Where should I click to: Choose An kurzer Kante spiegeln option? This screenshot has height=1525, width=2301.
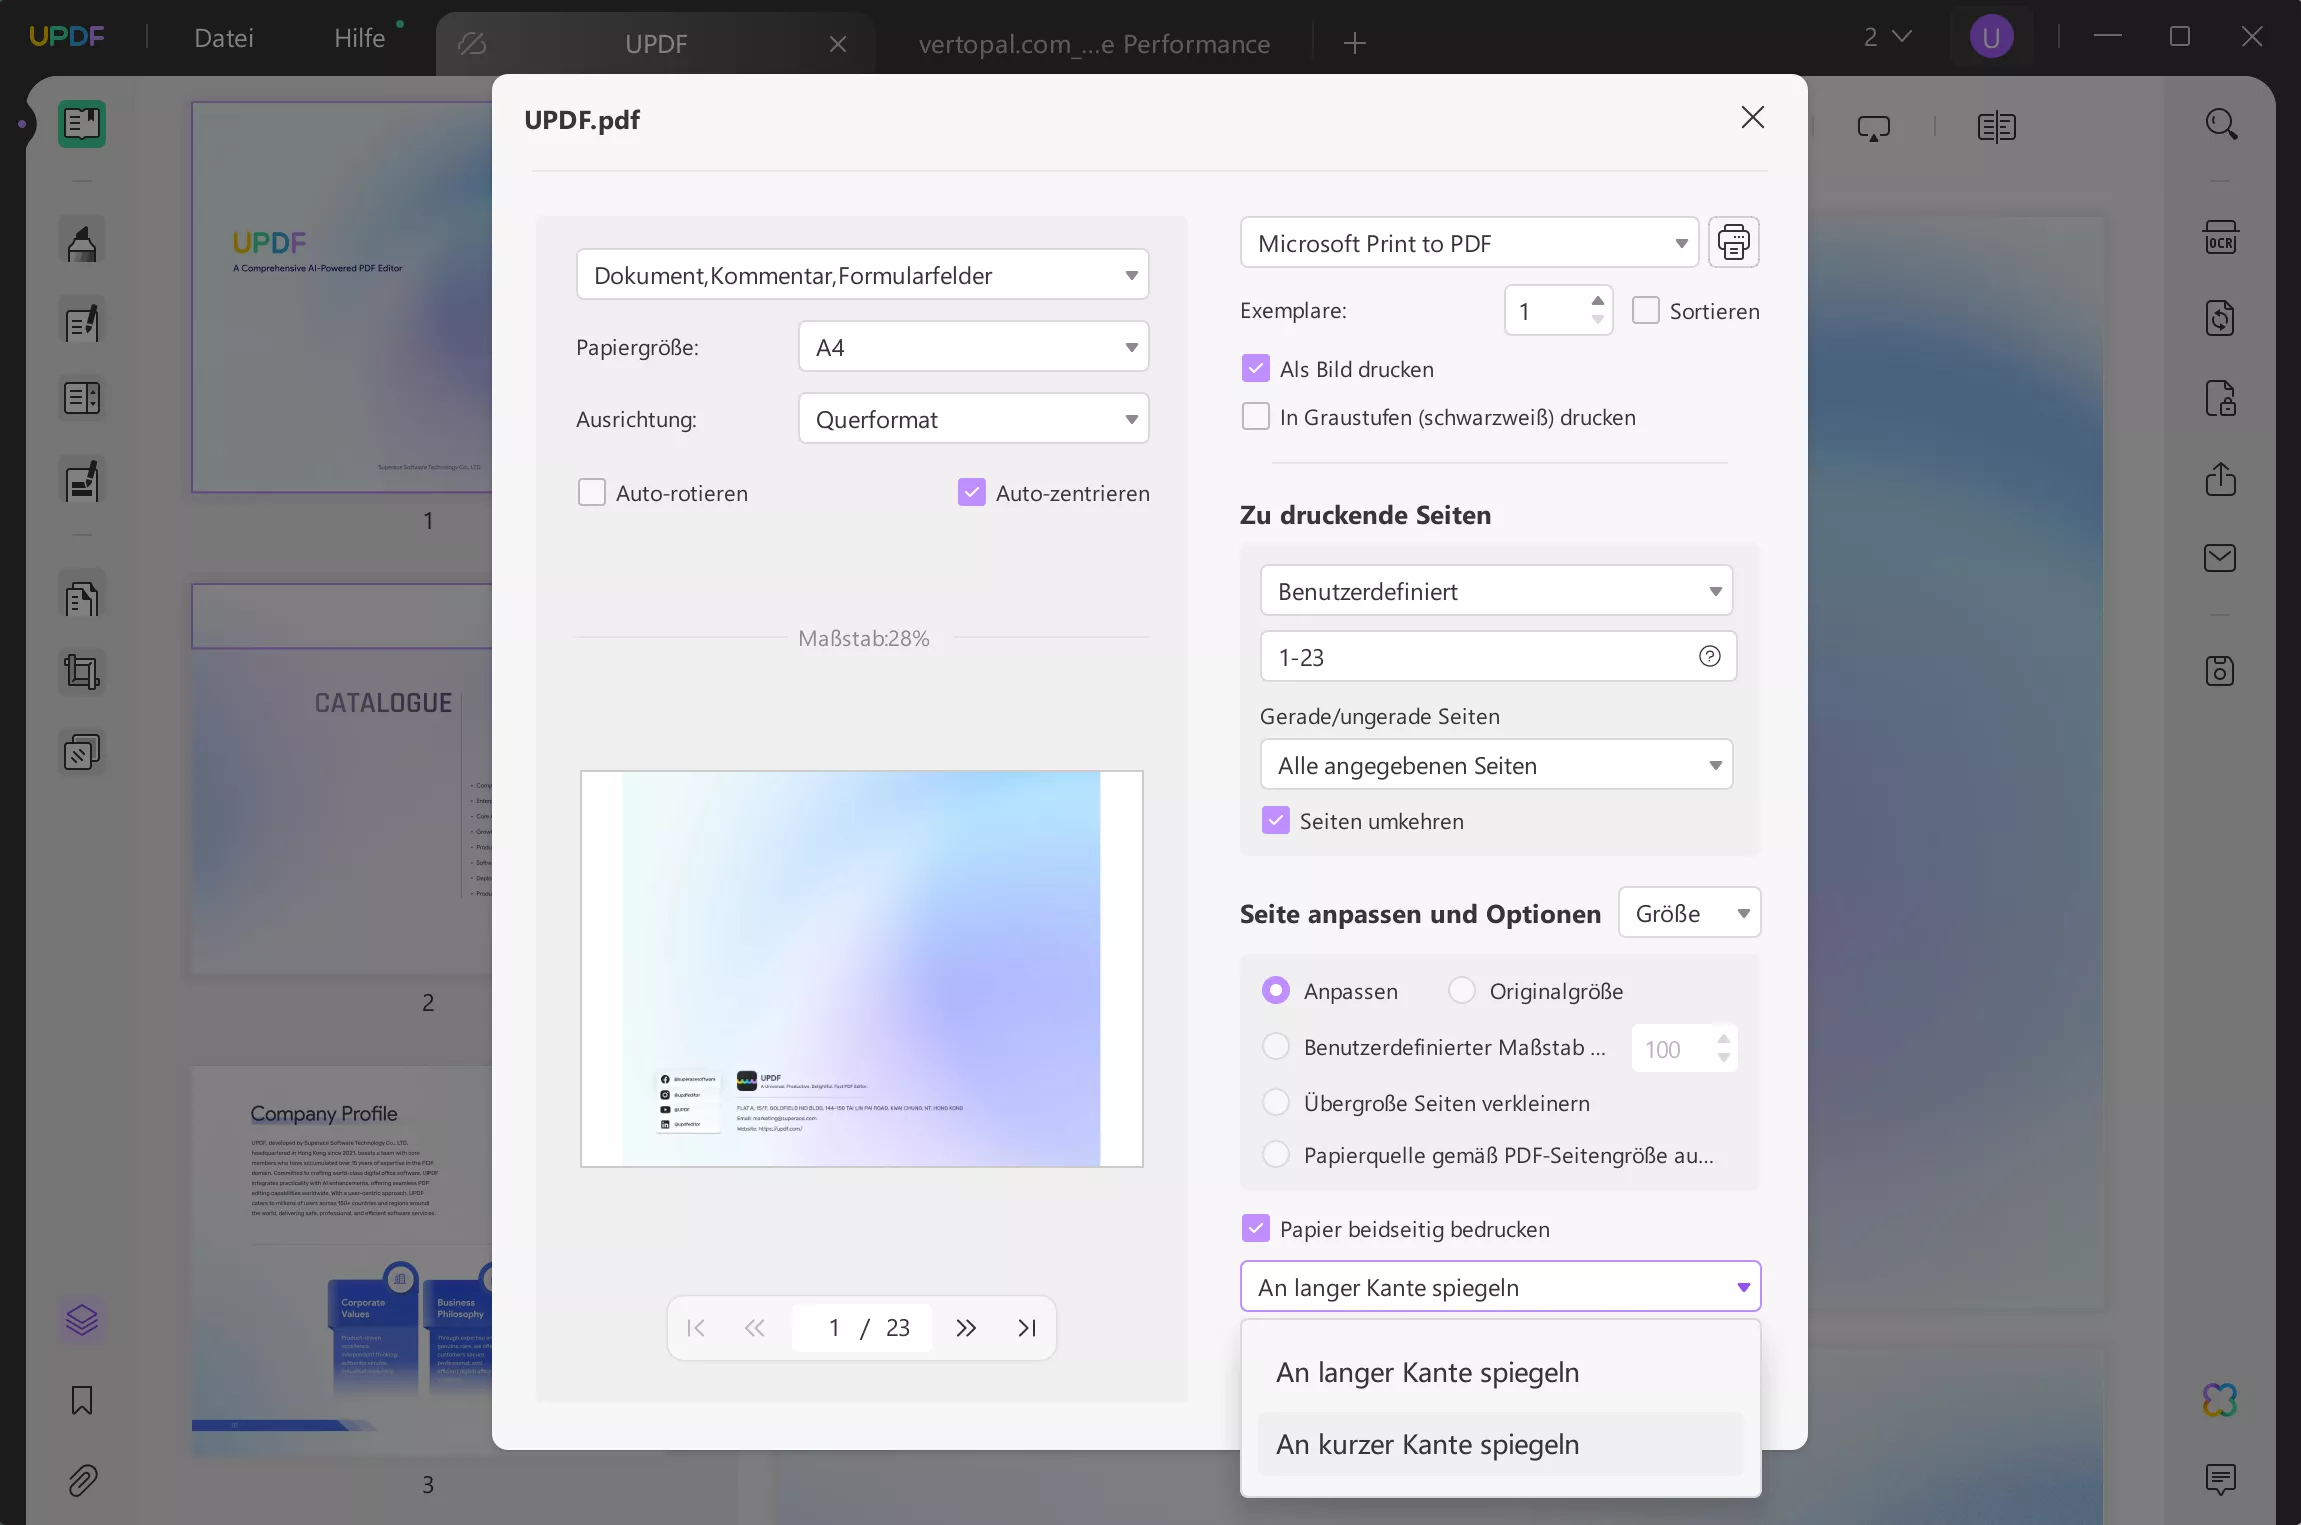tap(1427, 1444)
